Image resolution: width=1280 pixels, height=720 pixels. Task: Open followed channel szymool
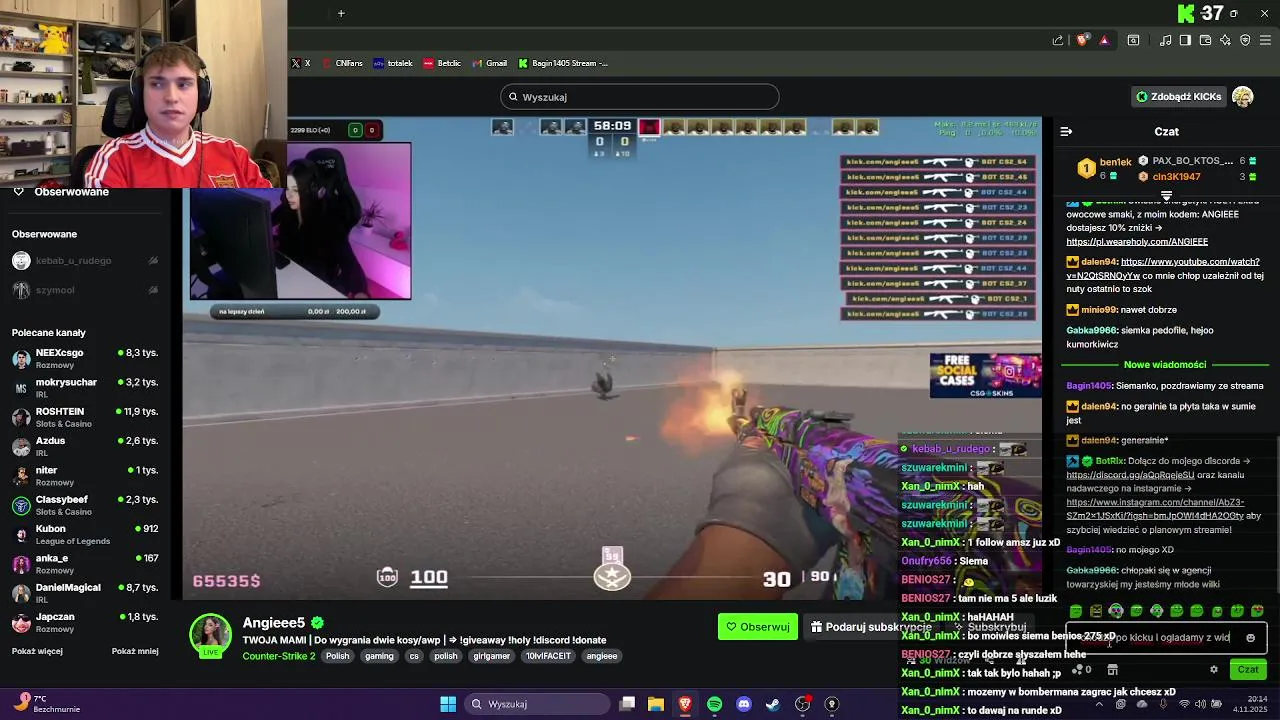pyautogui.click(x=85, y=290)
